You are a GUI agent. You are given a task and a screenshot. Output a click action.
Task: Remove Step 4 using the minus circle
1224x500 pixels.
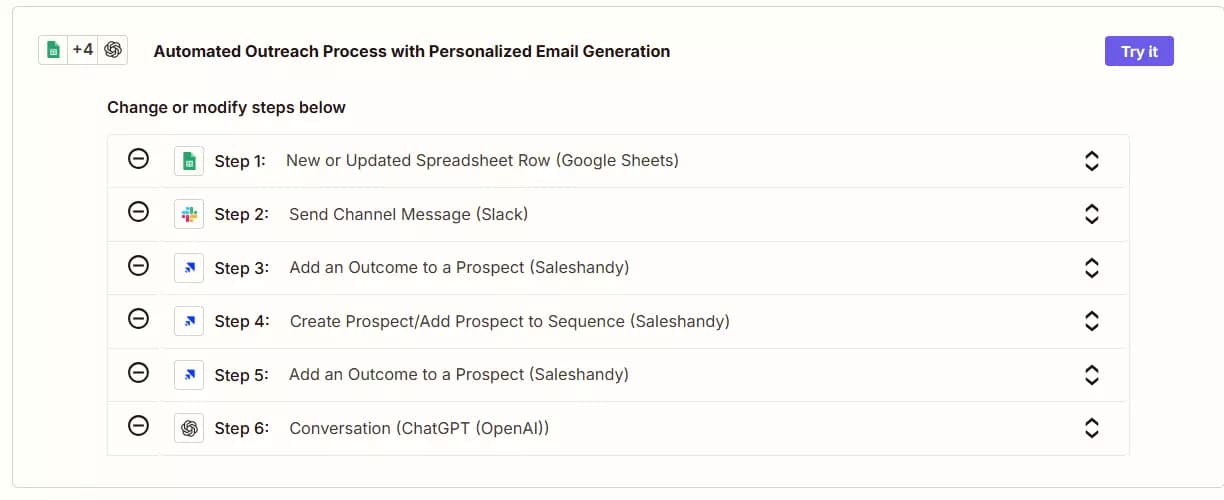[139, 319]
